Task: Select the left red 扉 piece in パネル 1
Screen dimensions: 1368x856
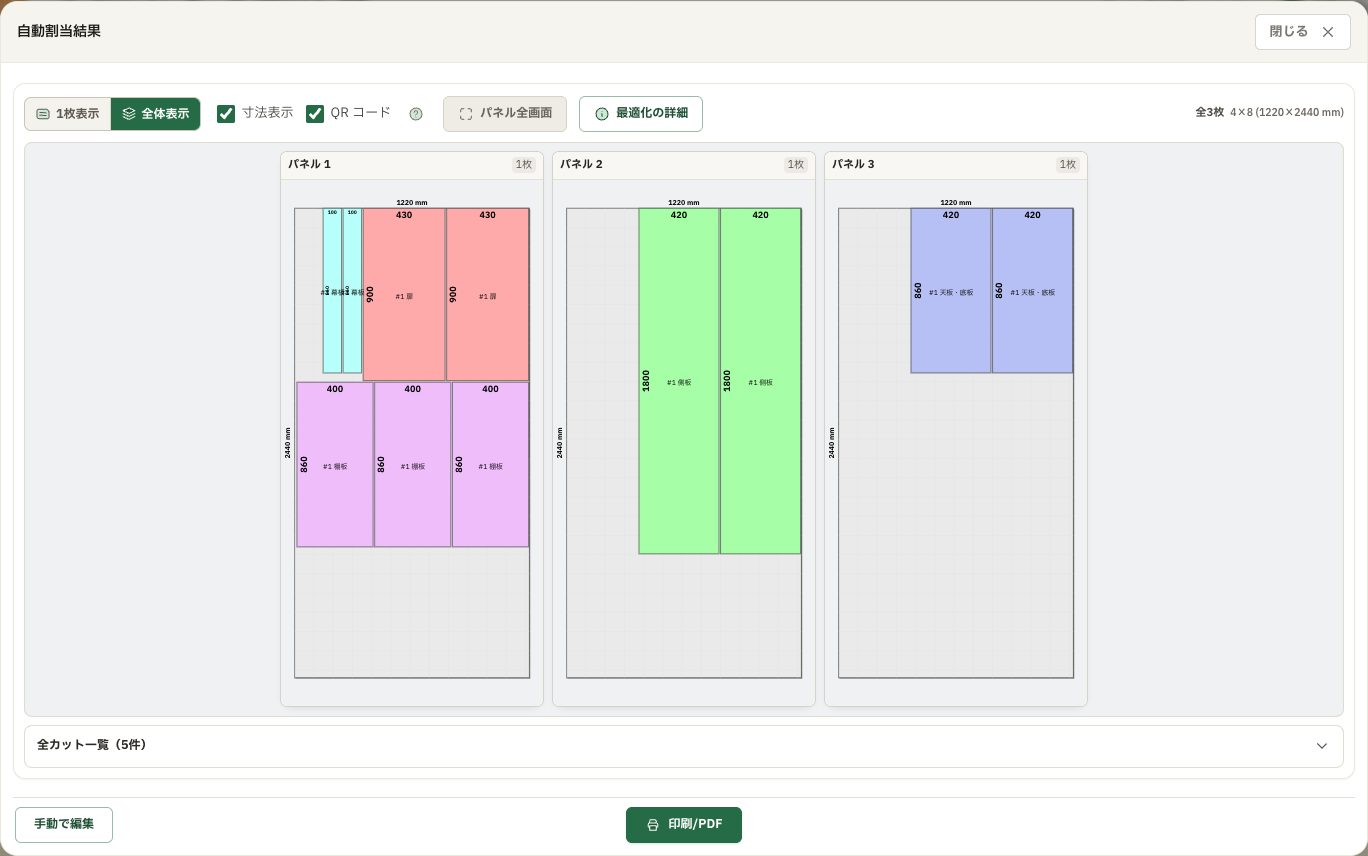Action: [404, 295]
